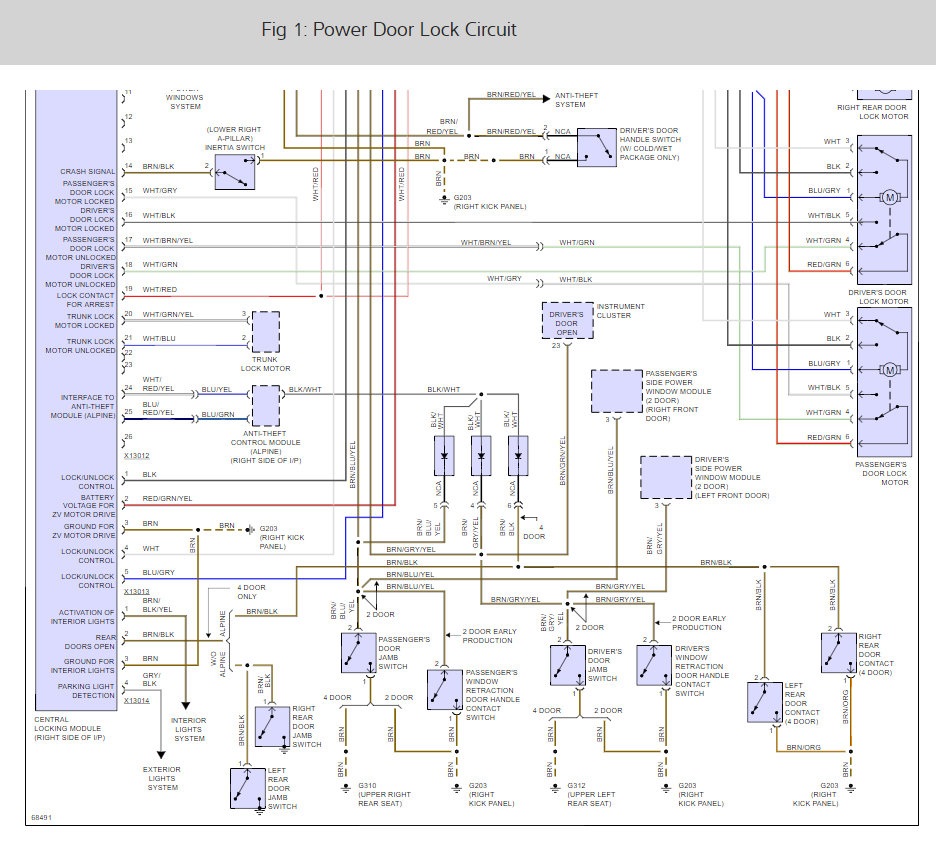The height and width of the screenshot is (845, 936).
Task: Click the BATTERY VOLTAGE FOR ZV MOTOR DRIVE label
Action: [83, 505]
